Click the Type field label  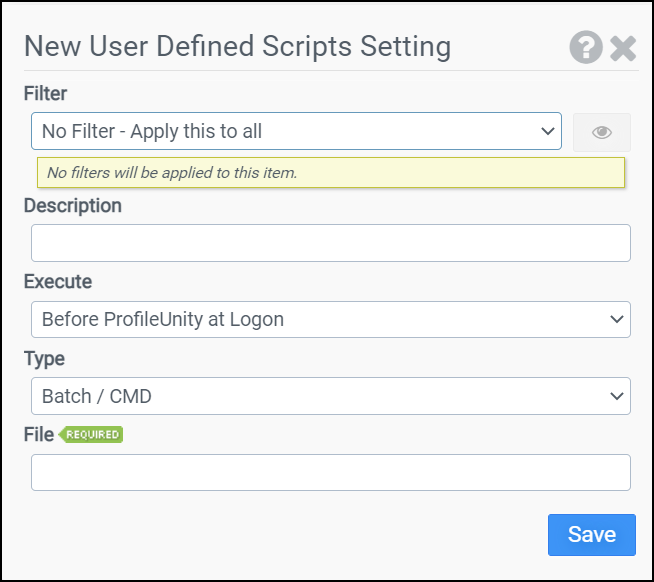[44, 358]
